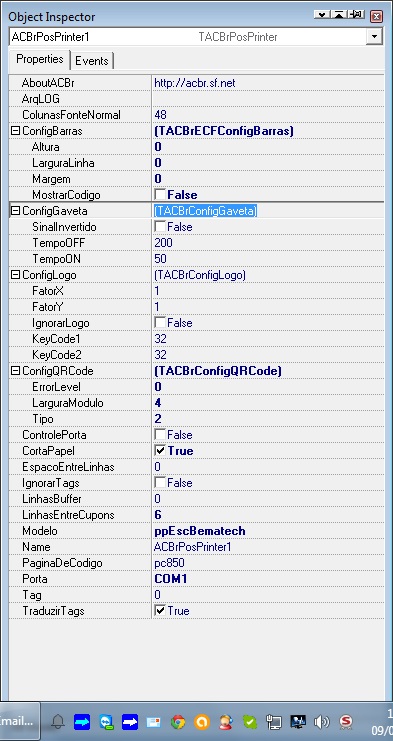
Task: Edit the TempoOFF value 200
Action: [163, 243]
